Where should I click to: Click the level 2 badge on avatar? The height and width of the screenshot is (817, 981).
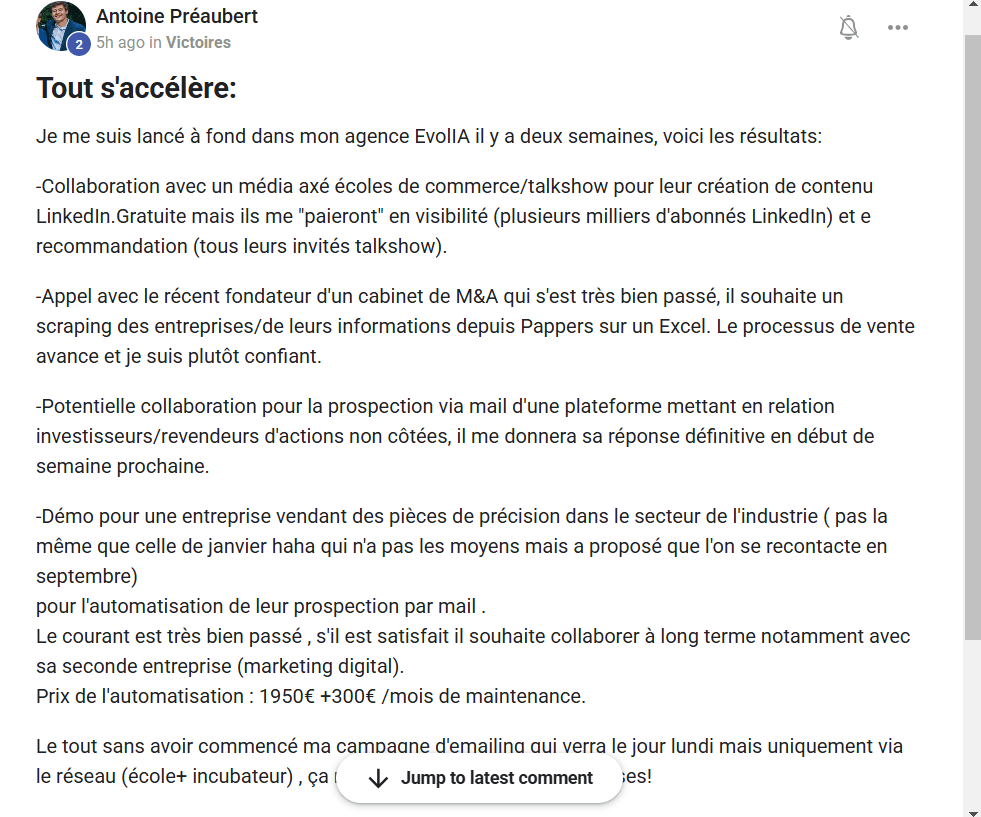coord(79,44)
